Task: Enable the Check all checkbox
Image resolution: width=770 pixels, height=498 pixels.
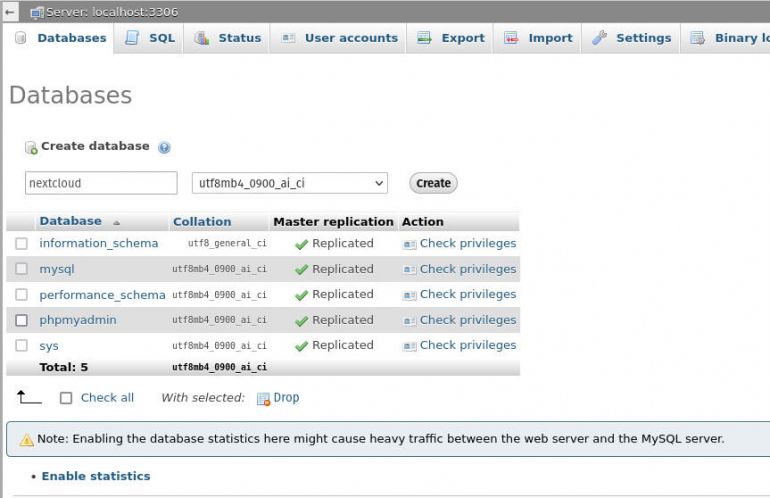Action: pyautogui.click(x=66, y=398)
